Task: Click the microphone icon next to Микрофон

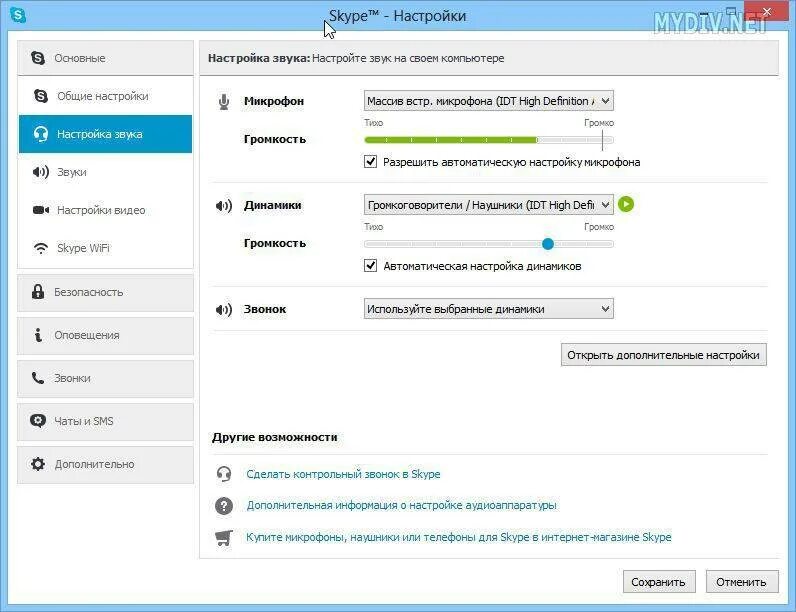Action: coord(224,101)
